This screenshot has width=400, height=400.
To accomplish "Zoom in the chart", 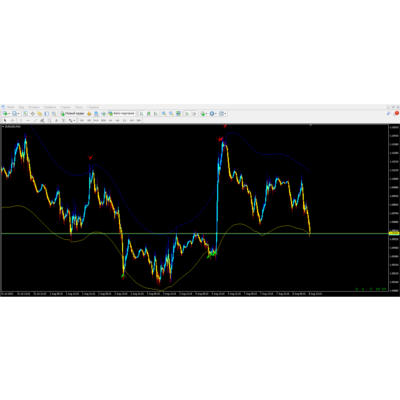I will click(x=164, y=113).
